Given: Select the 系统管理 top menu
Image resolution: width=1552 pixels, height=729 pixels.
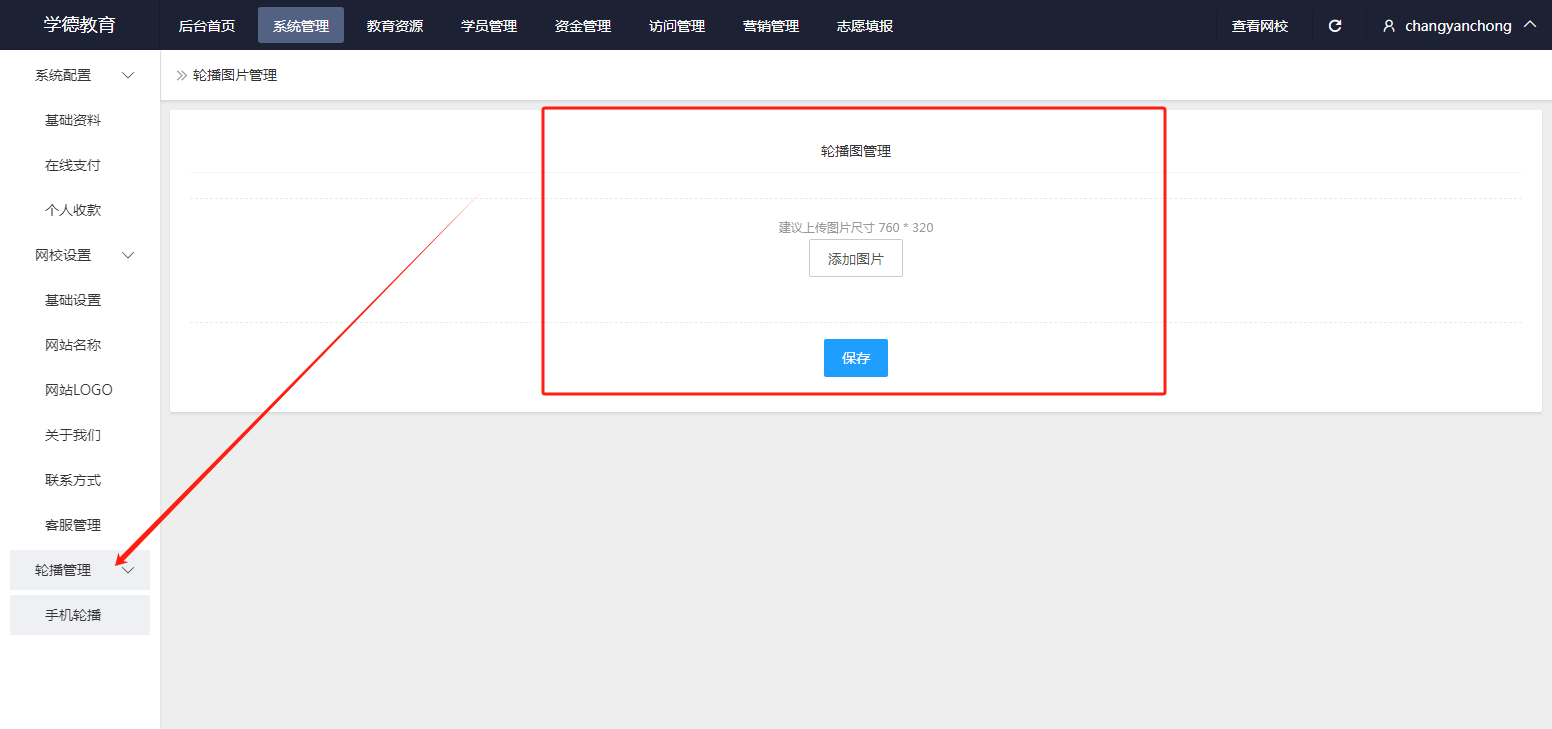Looking at the screenshot, I should [x=301, y=26].
